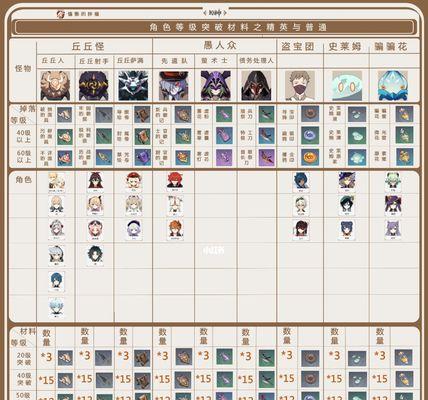Select the 丘丘射手 monster portrait
Viewport: 428px width, 400px height.
[94, 85]
